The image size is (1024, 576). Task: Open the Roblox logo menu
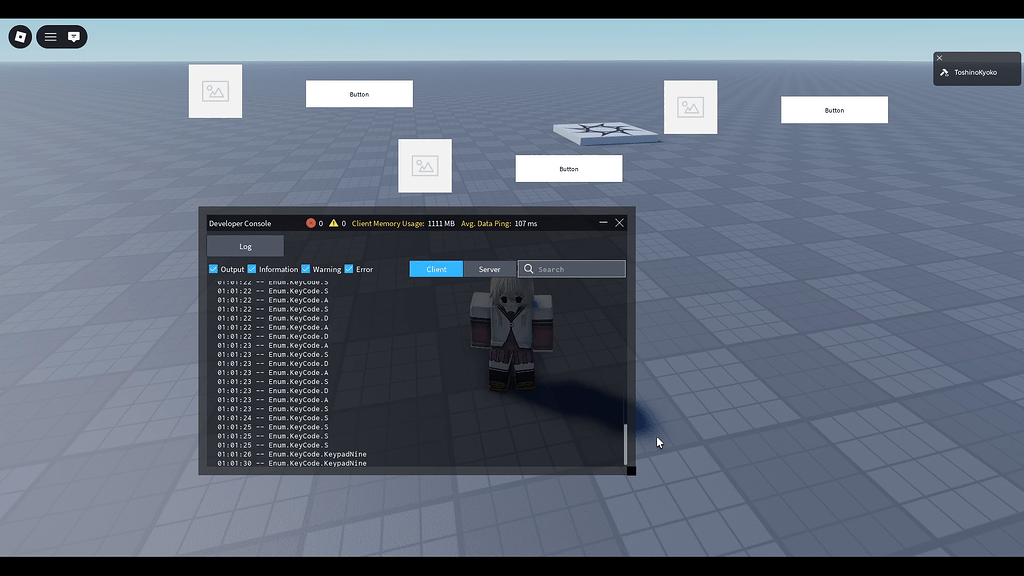point(20,37)
